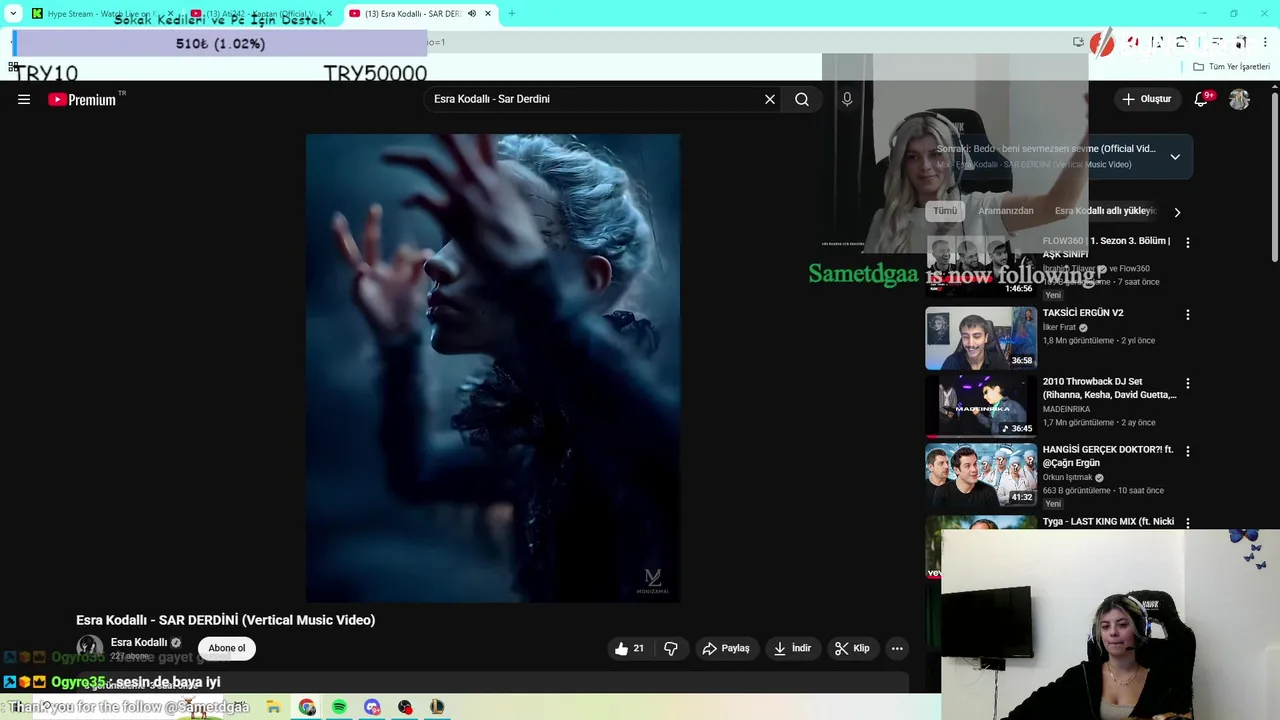The image size is (1280, 720).
Task: Open options for HANGİSİ GERÇEK DOKTOR video
Action: click(1188, 451)
